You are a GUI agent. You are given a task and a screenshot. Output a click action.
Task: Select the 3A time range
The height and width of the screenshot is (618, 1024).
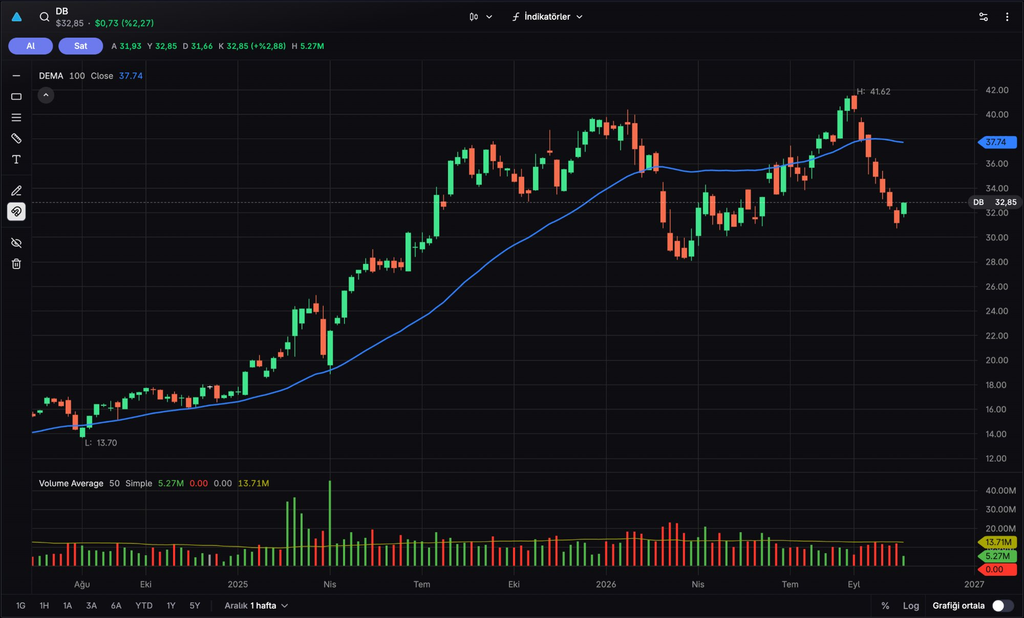[x=91, y=606]
